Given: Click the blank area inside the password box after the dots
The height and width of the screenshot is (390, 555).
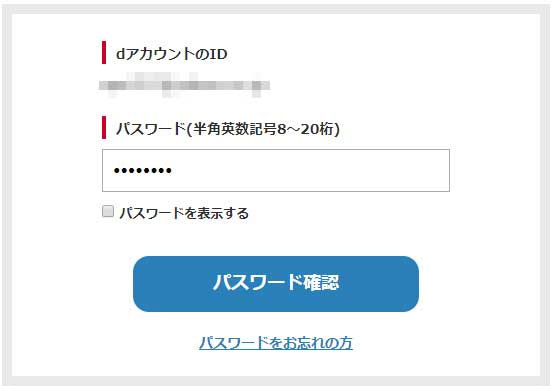Looking at the screenshot, I should [x=310, y=171].
